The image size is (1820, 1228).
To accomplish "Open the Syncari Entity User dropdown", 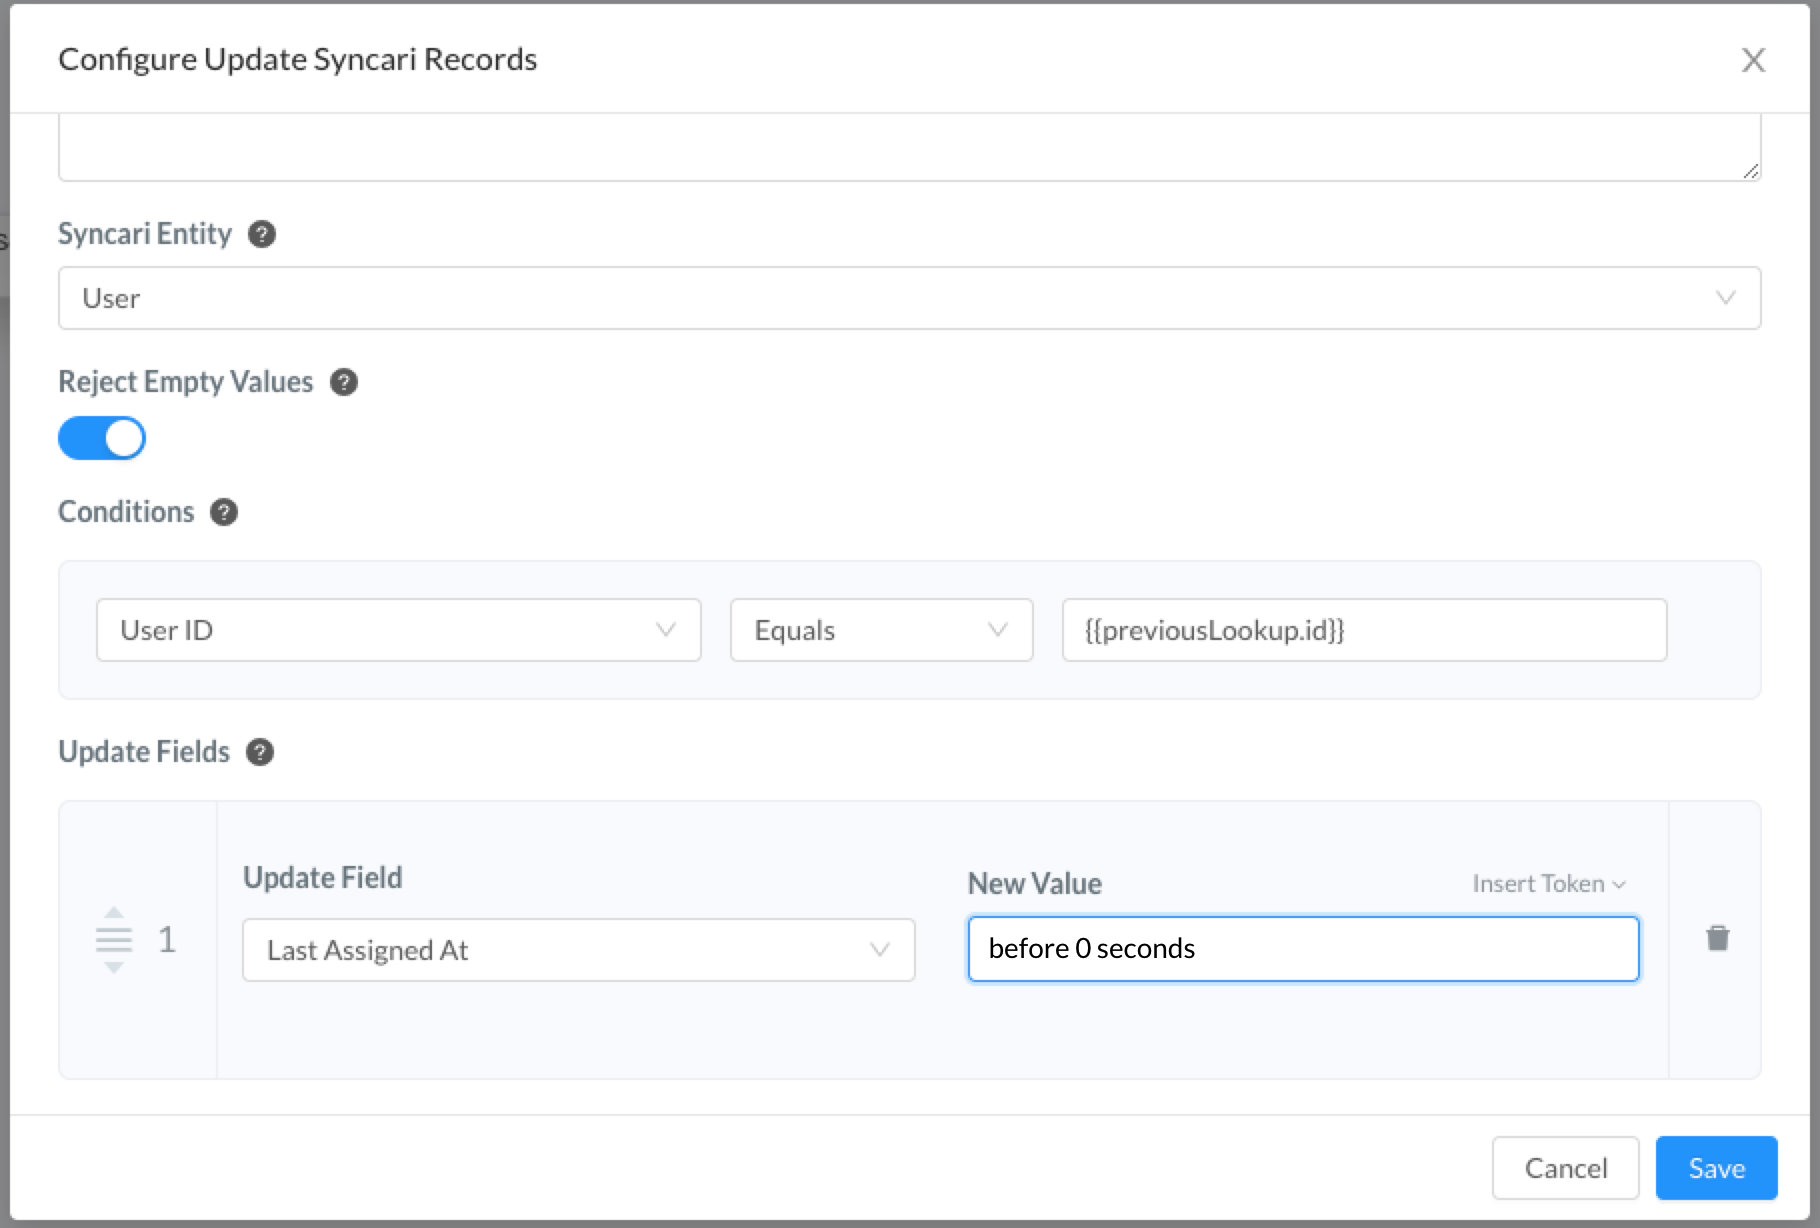I will point(909,298).
